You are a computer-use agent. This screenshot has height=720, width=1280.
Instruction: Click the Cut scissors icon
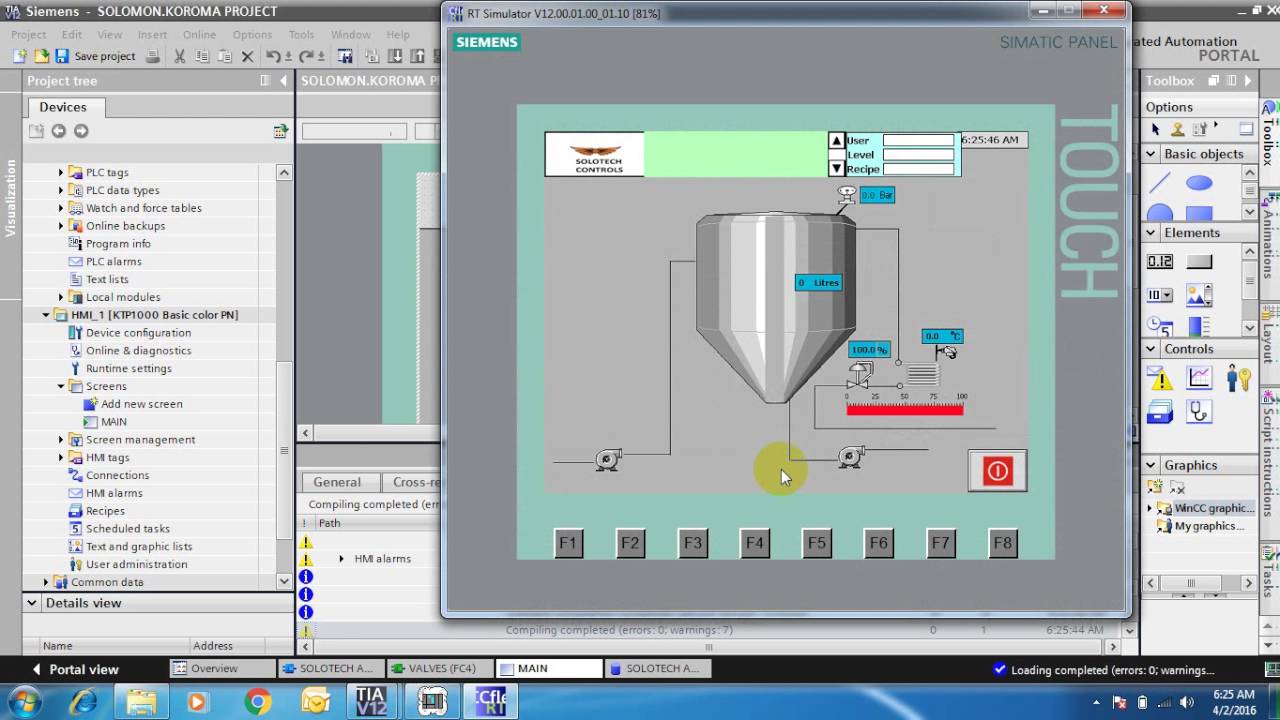pyautogui.click(x=180, y=56)
